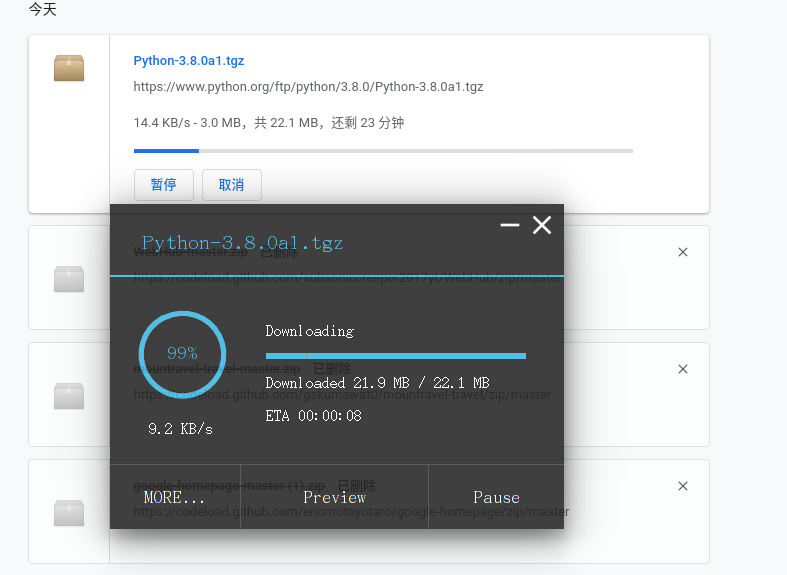Click the mountravel-travel-master.zip grey package icon

coord(69,396)
